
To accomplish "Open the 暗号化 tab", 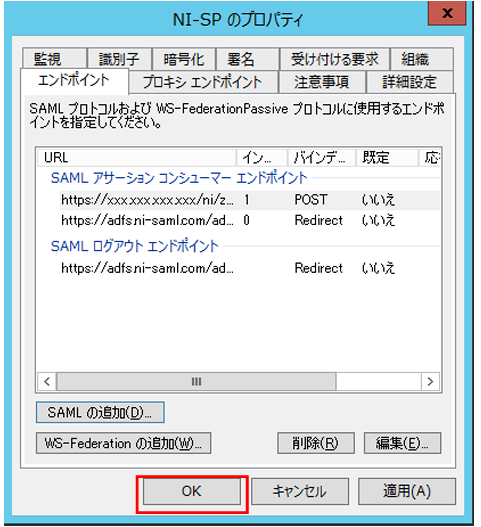I will tap(184, 58).
